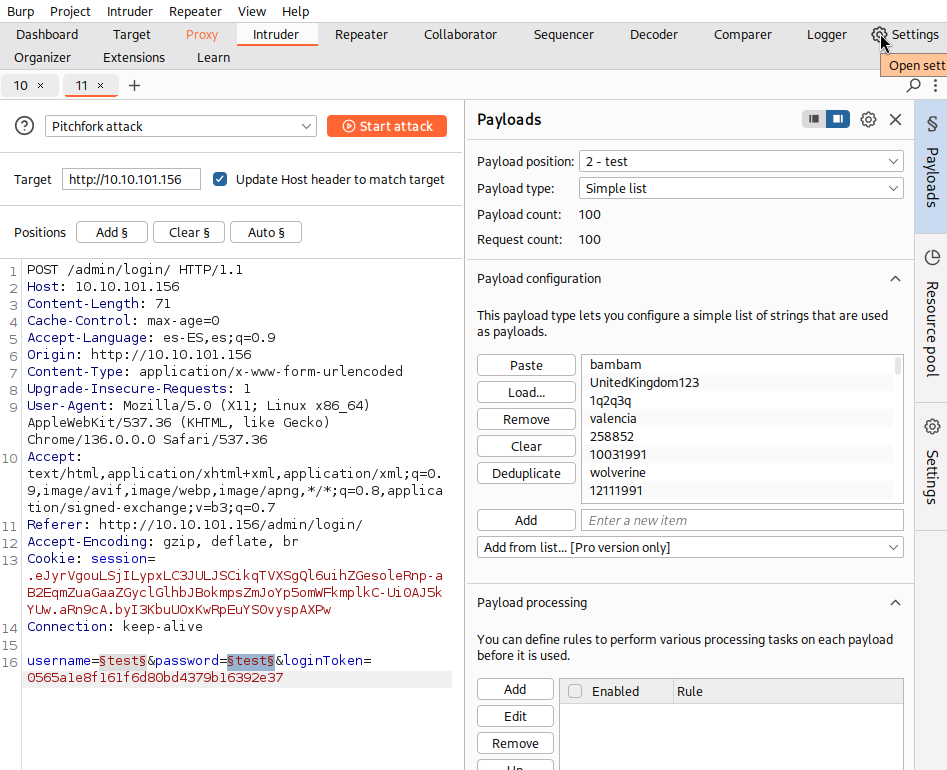Click the Paste payload button
947x770 pixels.
526,365
